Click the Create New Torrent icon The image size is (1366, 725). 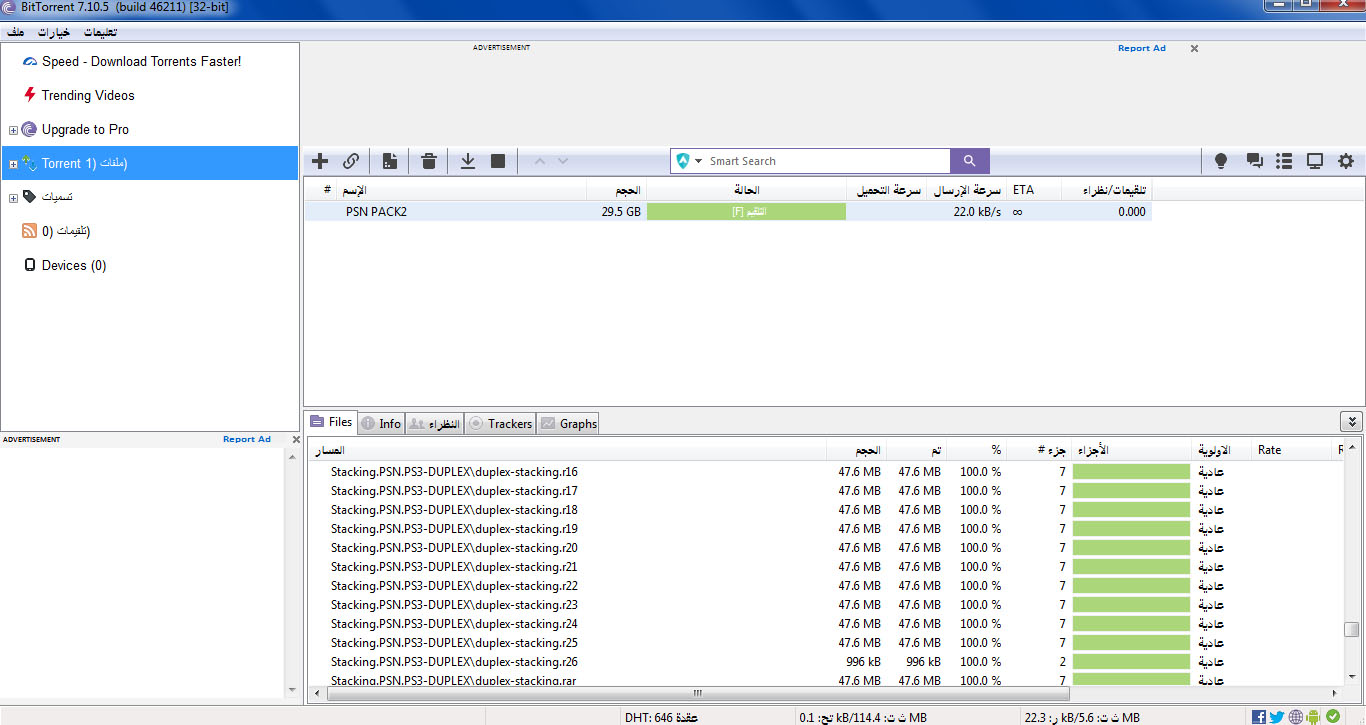(x=390, y=161)
